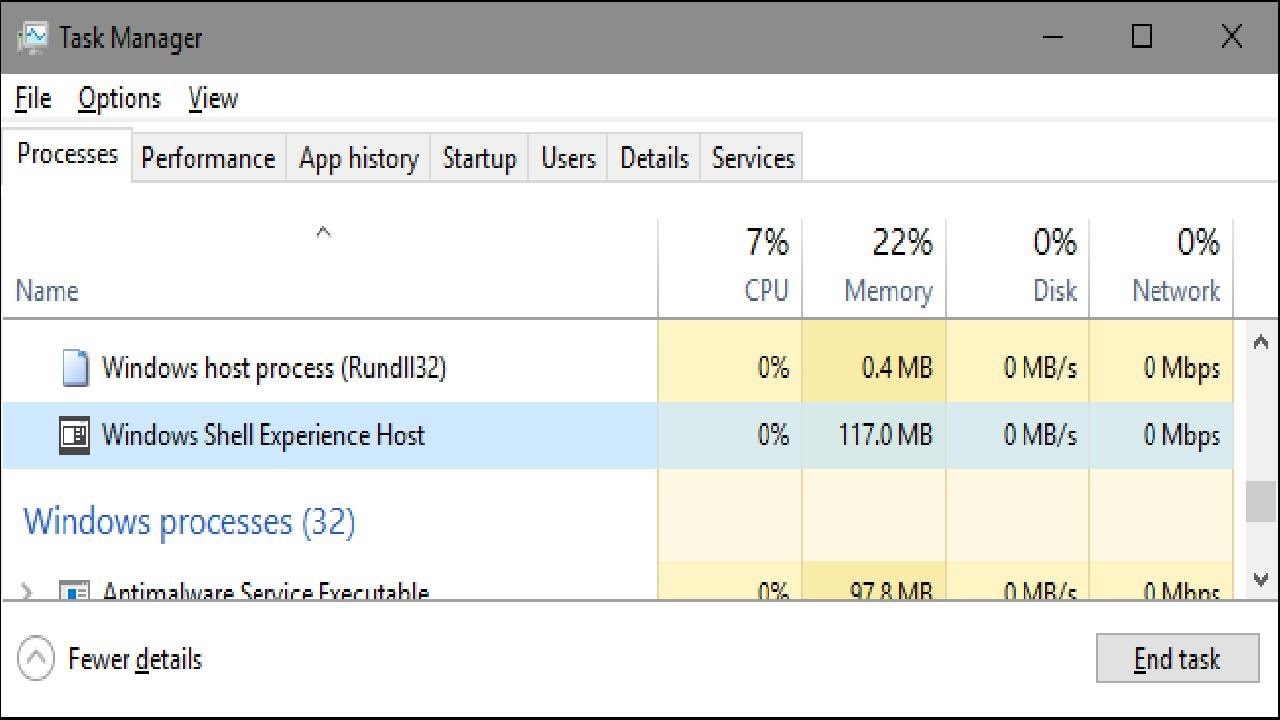Open the Options menu

[119, 99]
